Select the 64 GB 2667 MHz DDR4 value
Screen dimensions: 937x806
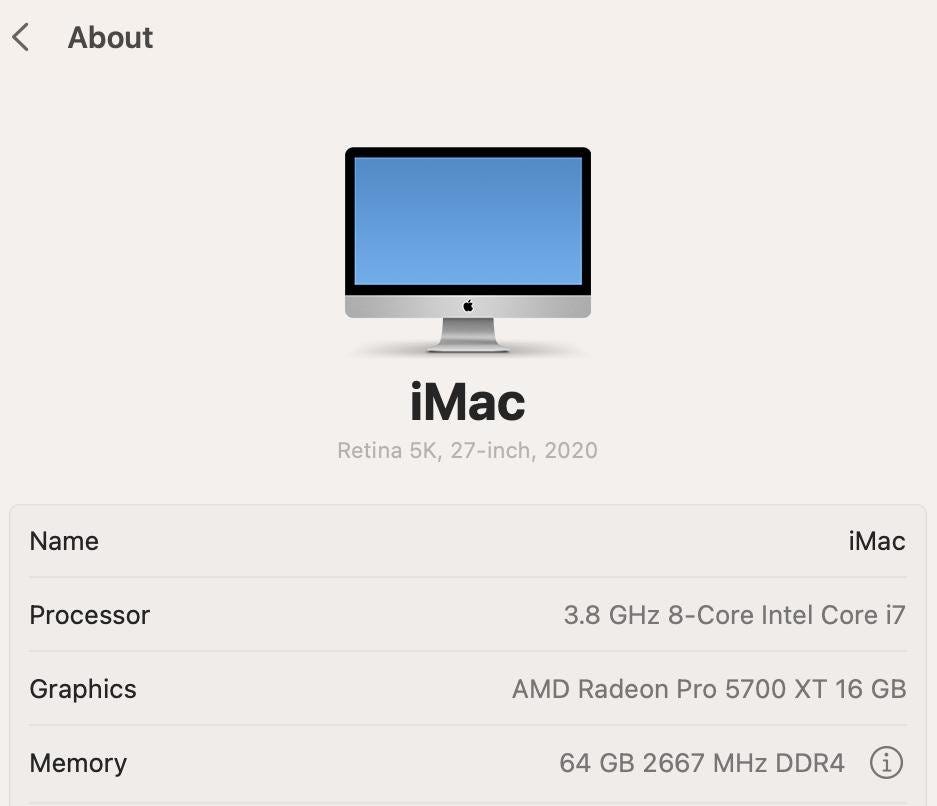pos(702,763)
